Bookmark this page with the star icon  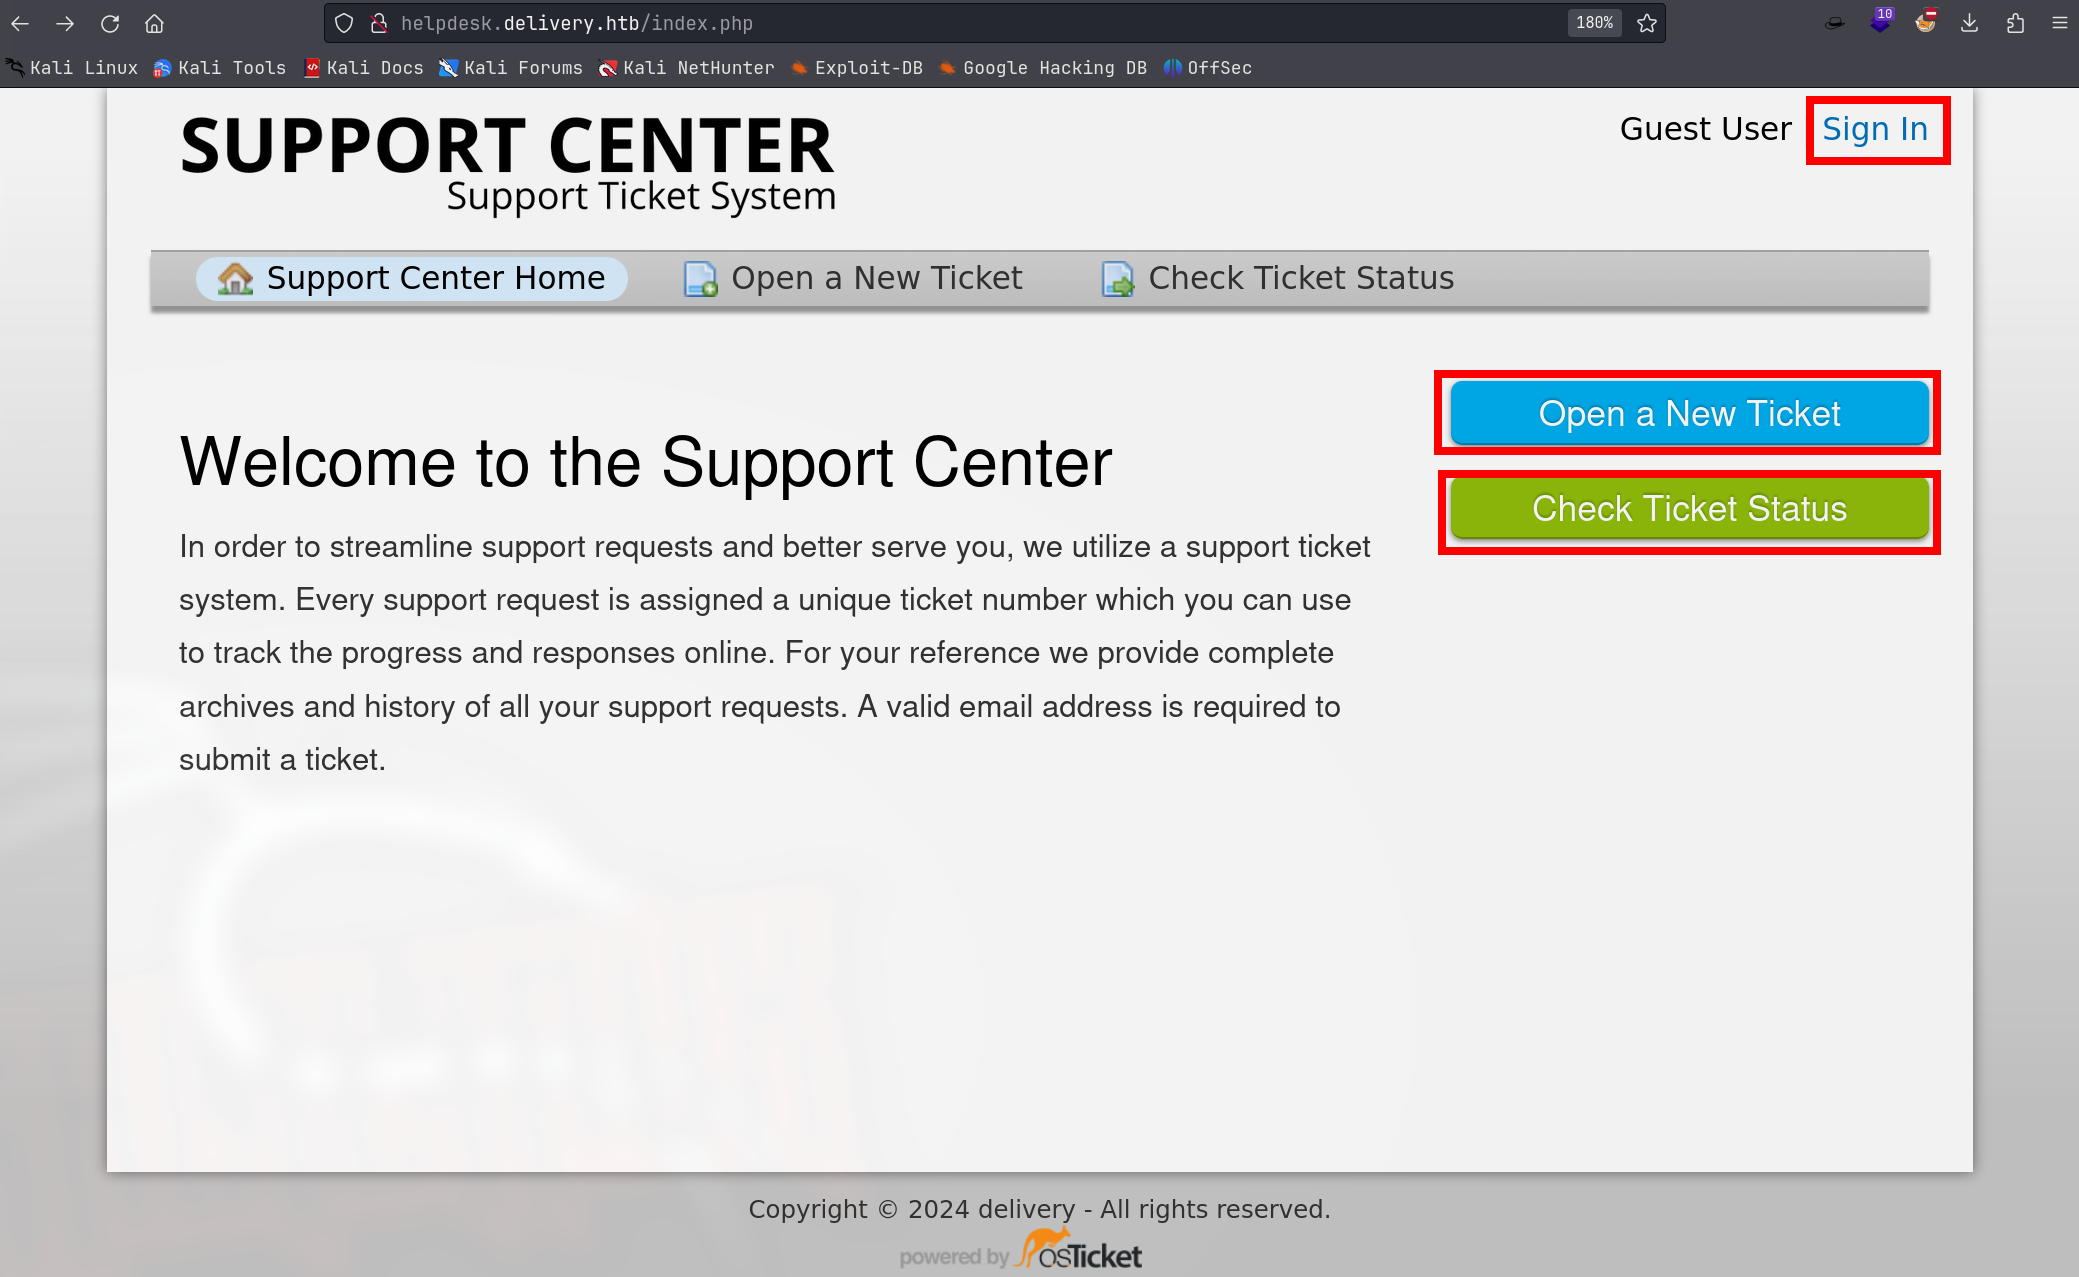[x=1647, y=23]
